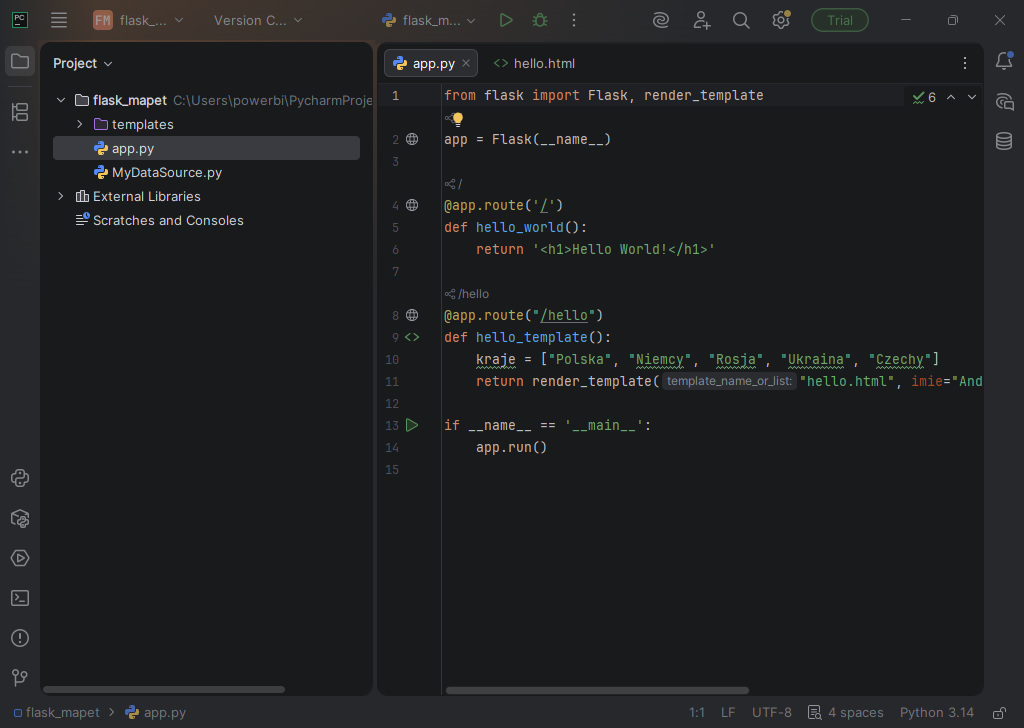Open the flask_mapet project dropdown in title bar
The width and height of the screenshot is (1024, 728).
click(138, 20)
